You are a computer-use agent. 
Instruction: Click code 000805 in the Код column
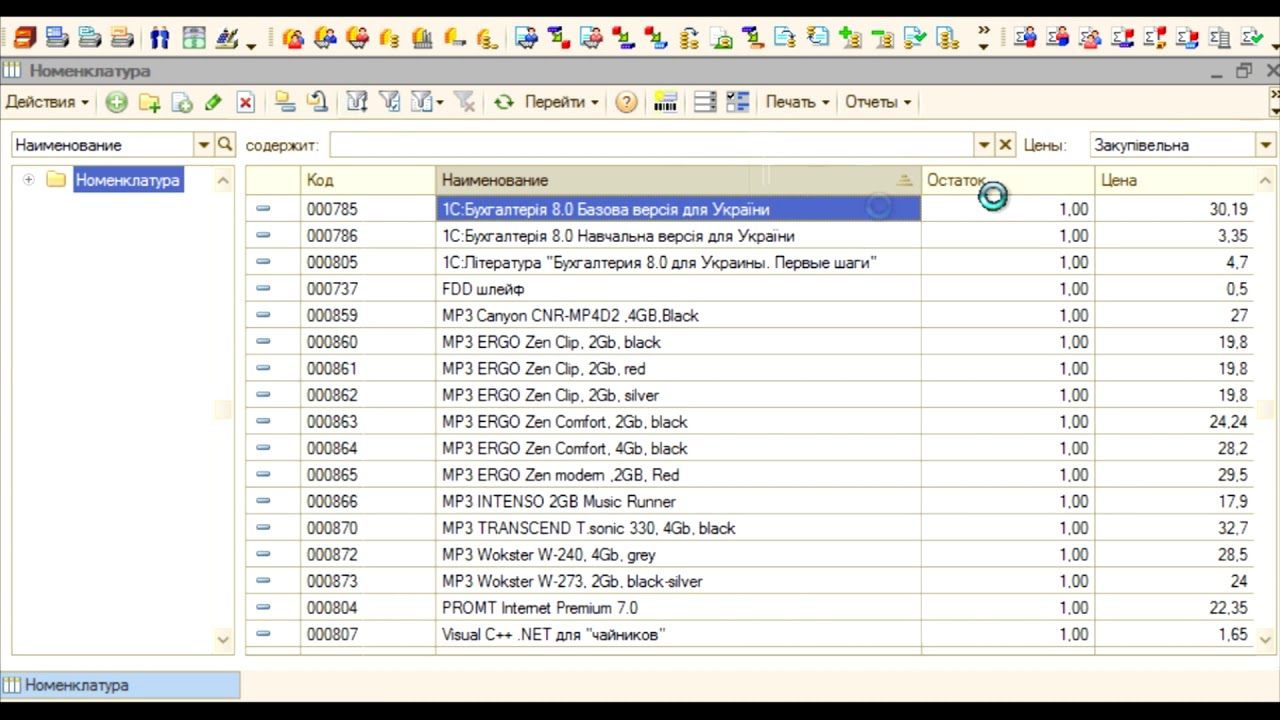pyautogui.click(x=332, y=262)
